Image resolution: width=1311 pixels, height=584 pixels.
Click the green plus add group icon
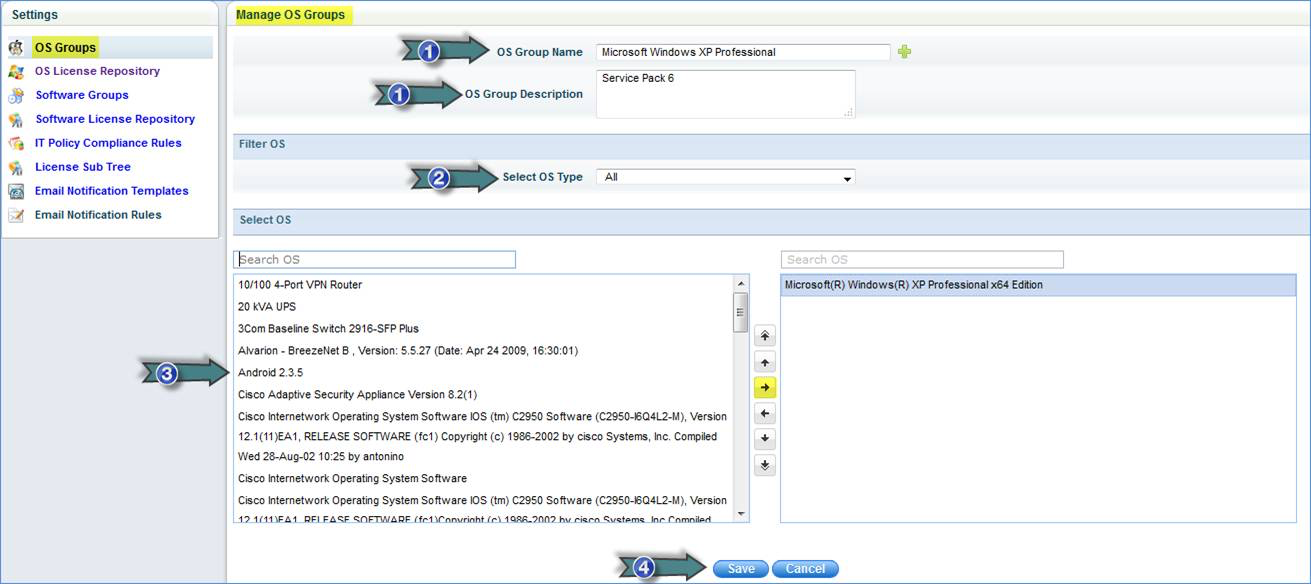coord(904,52)
